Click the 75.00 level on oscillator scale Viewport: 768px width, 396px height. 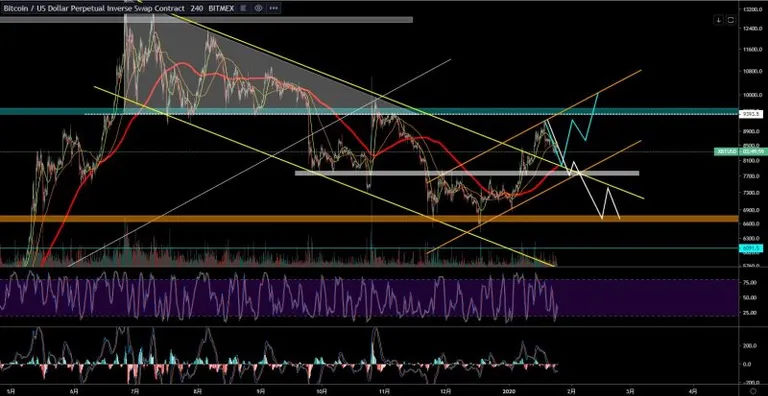(748, 282)
